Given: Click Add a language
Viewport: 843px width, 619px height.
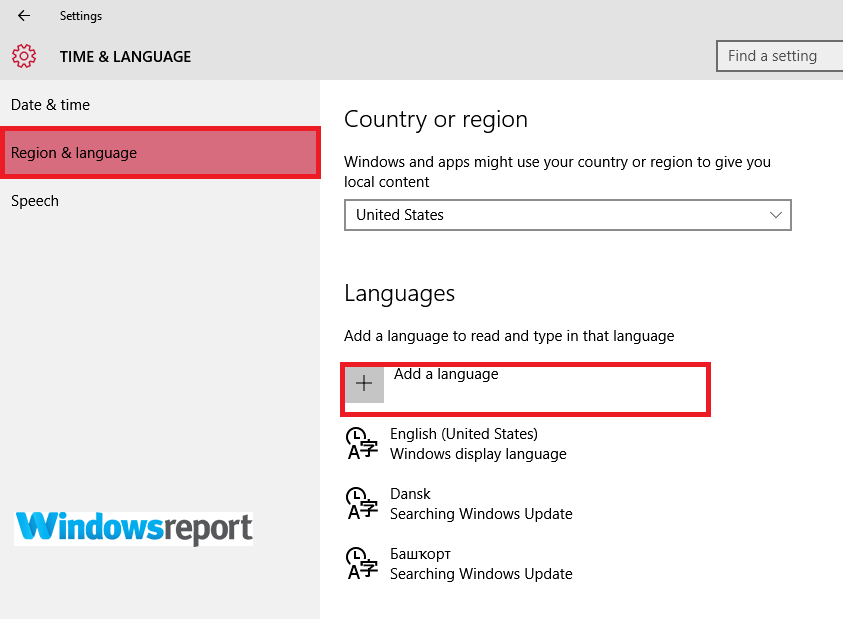Looking at the screenshot, I should [x=444, y=374].
